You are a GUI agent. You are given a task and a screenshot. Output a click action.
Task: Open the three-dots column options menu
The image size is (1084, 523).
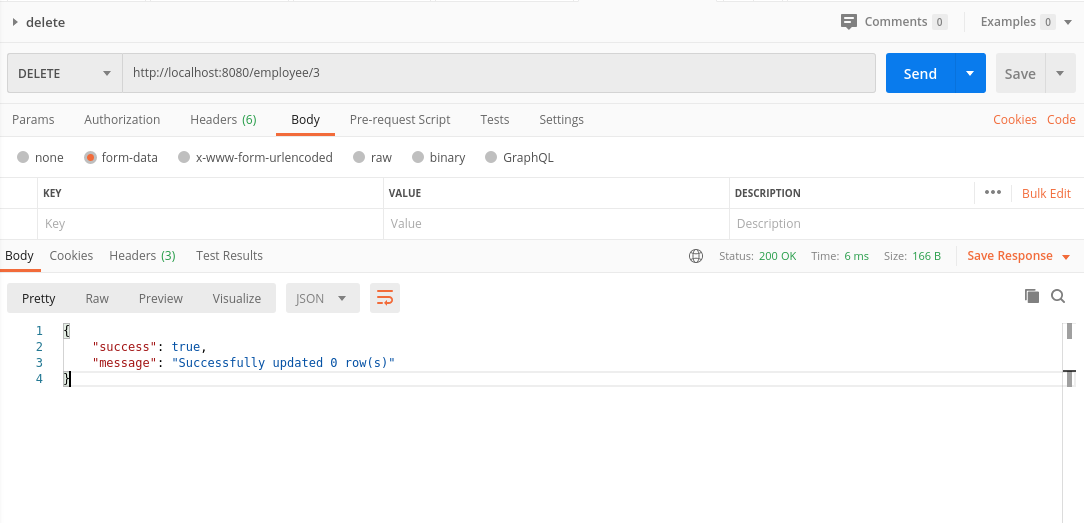(992, 193)
